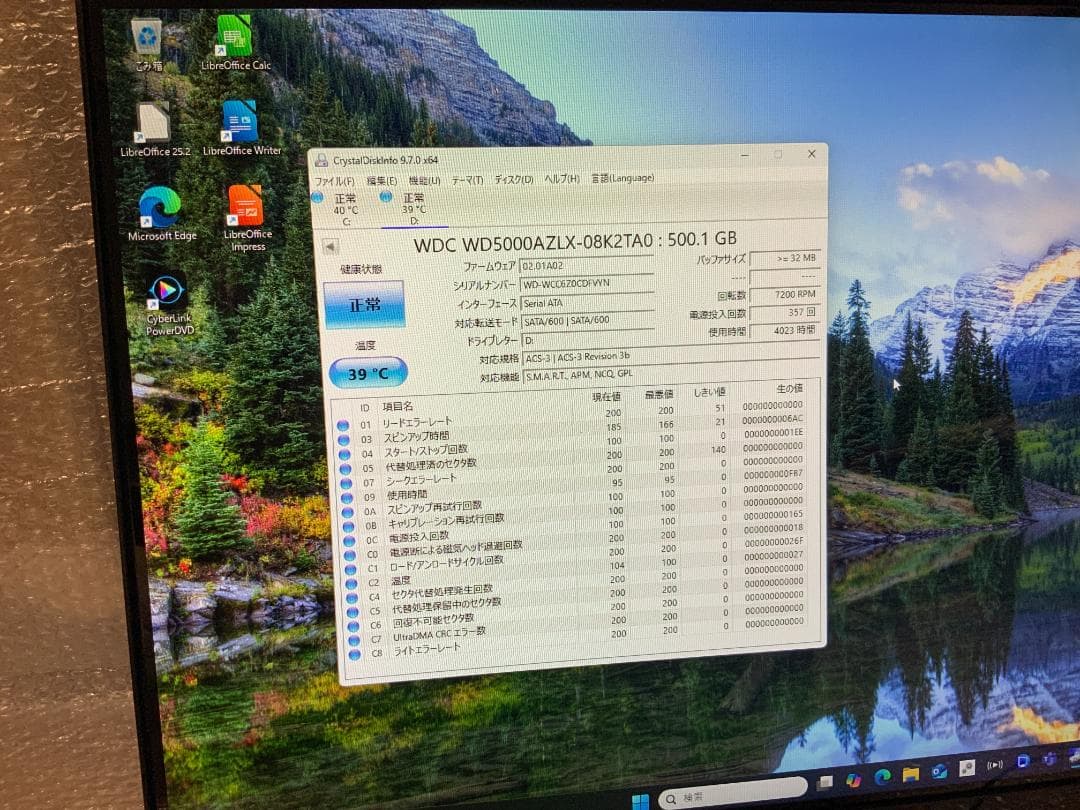
Task: Click the blue 正常 health status indicator
Action: [365, 305]
